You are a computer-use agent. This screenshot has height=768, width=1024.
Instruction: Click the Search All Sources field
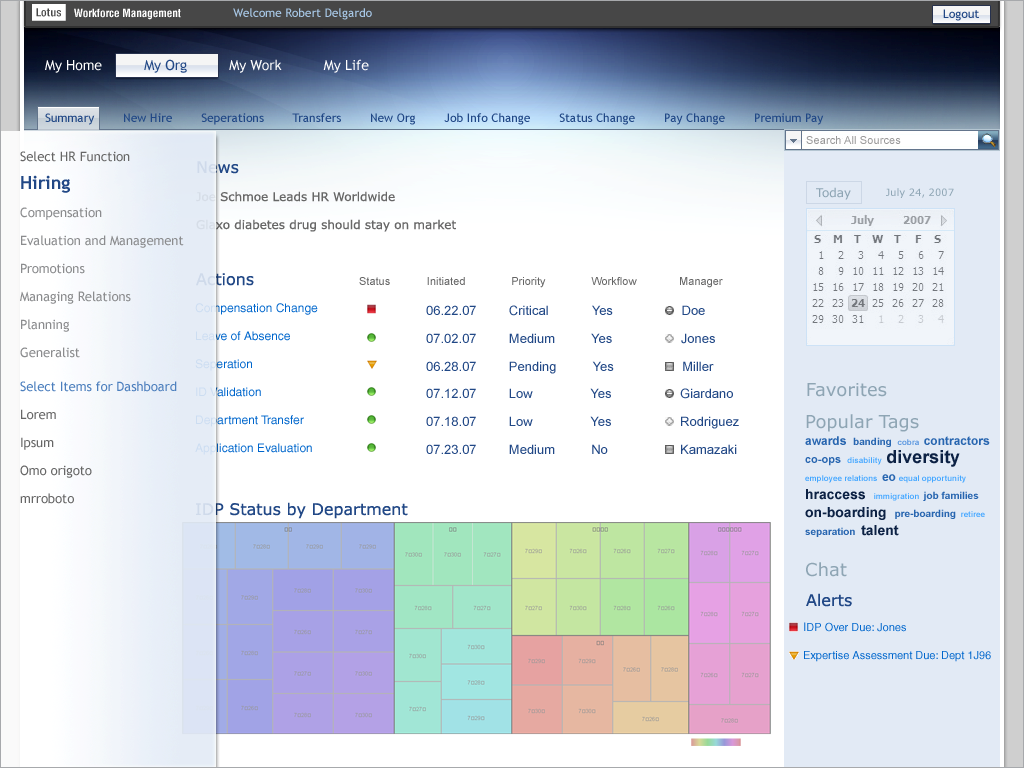tap(889, 140)
